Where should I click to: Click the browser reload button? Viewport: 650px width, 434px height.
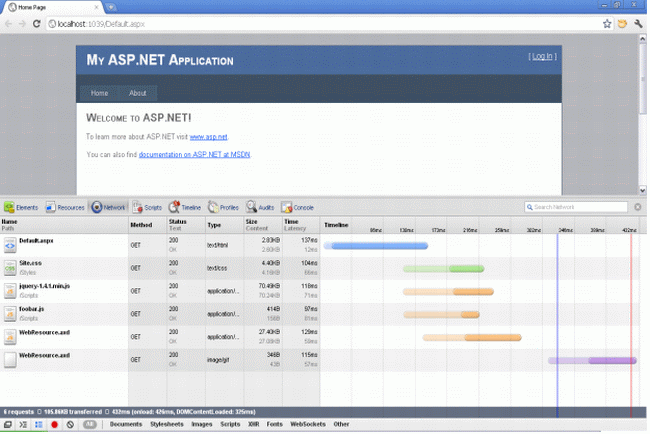(x=36, y=24)
